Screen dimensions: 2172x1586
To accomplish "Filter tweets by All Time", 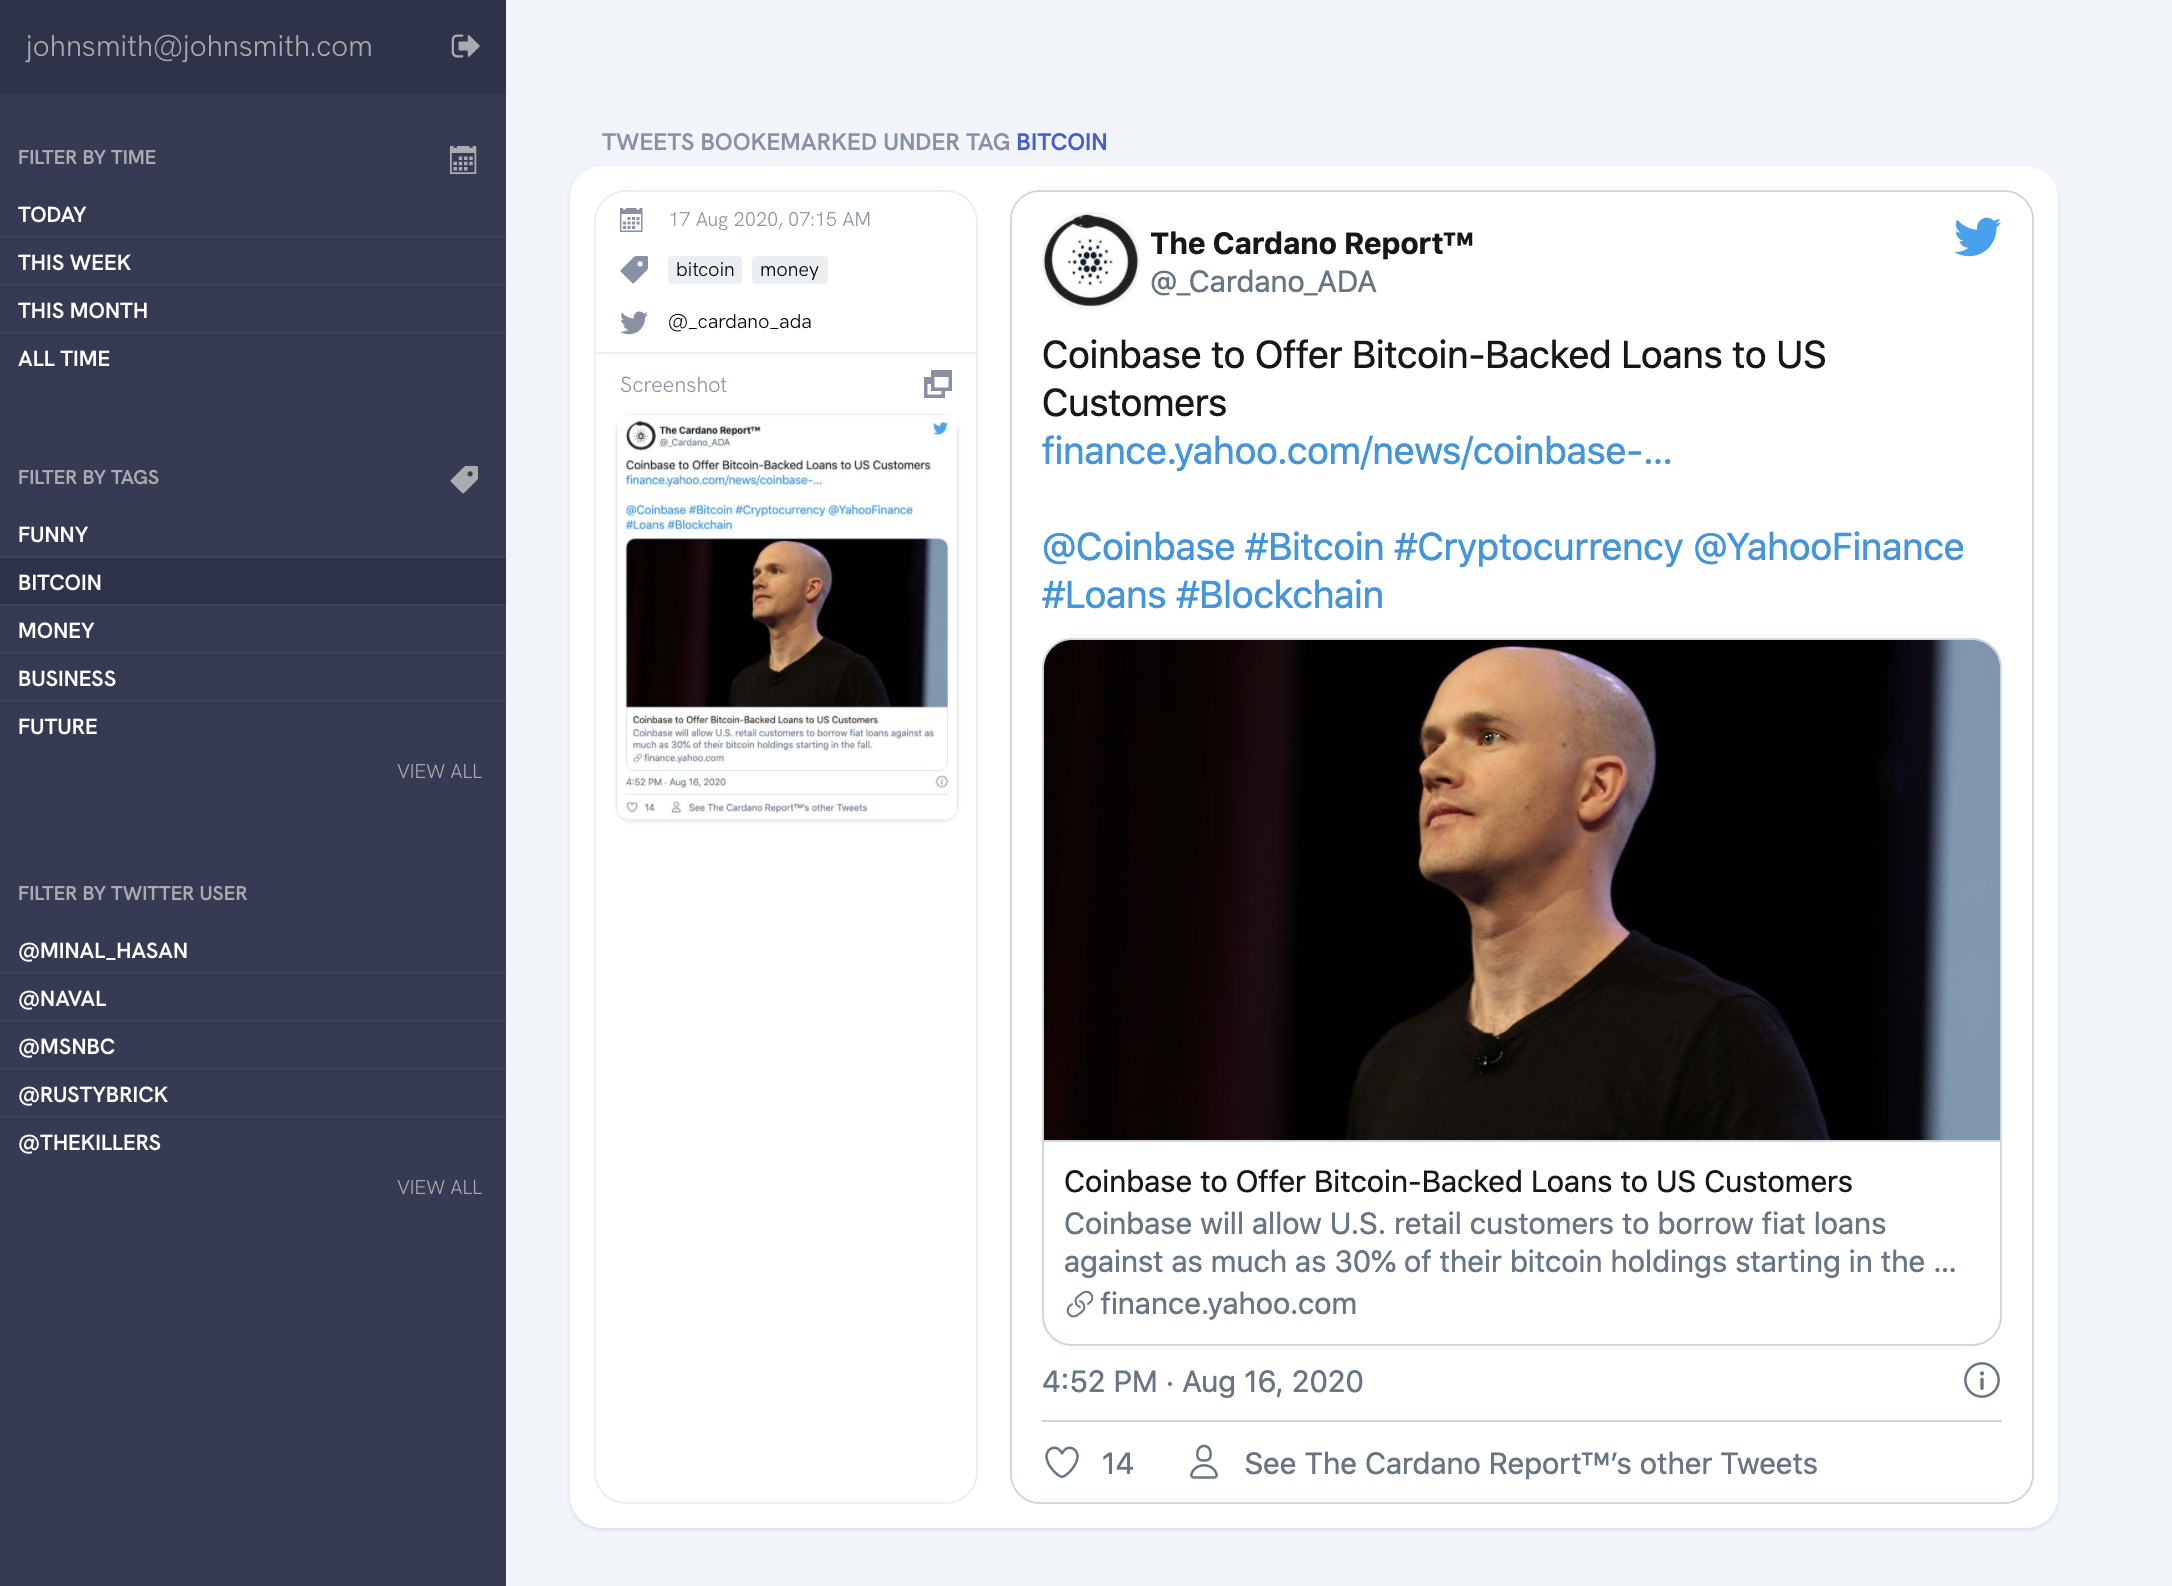I will point(253,358).
